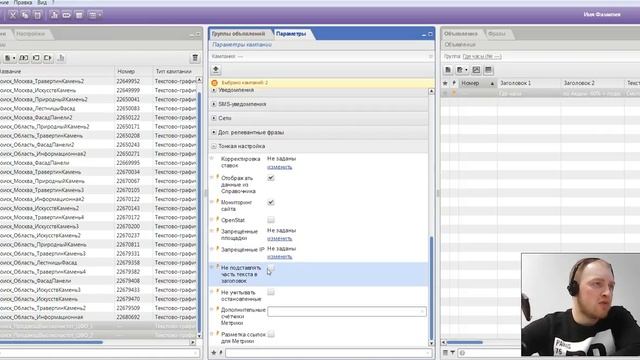640x360 pixels.
Task: Click the star column header in ads table
Action: [445, 83]
